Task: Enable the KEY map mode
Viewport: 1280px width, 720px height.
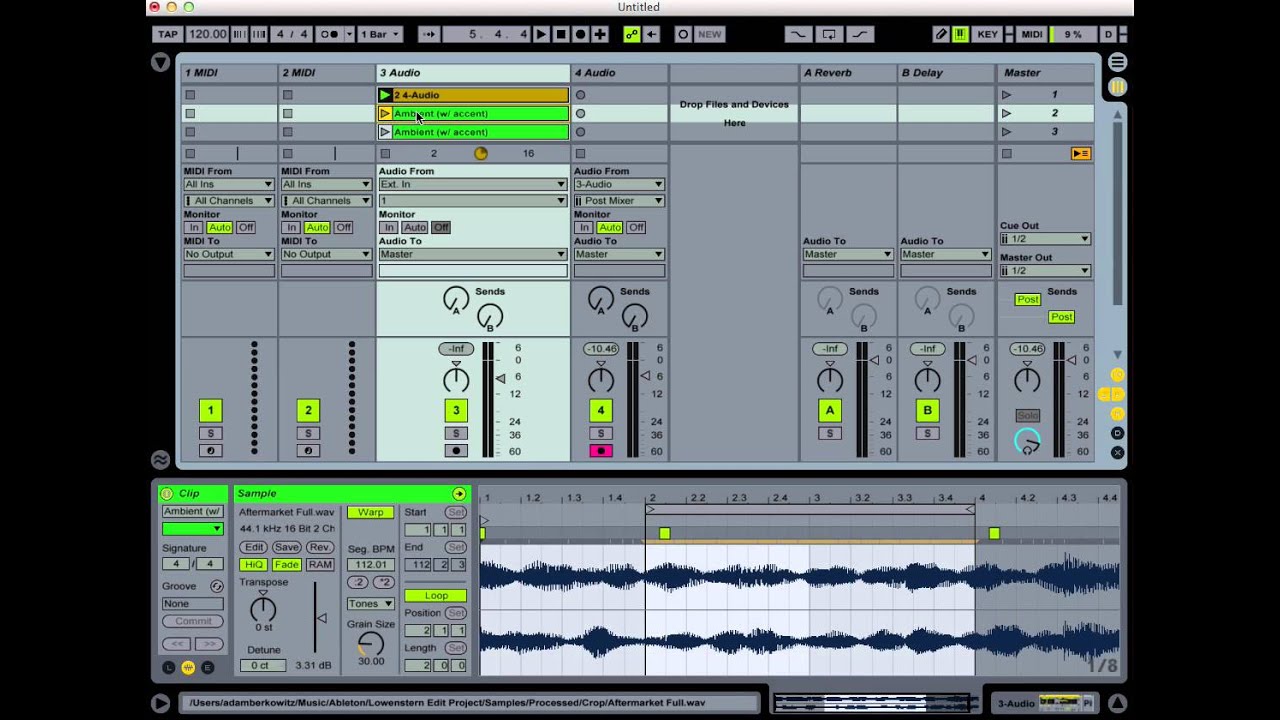Action: coord(988,34)
